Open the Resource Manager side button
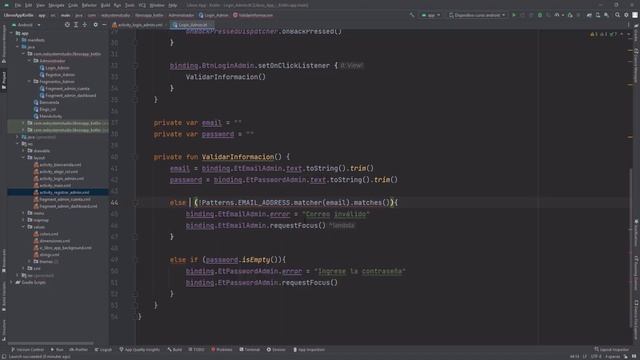The height and width of the screenshot is (360, 640). [x=4, y=43]
